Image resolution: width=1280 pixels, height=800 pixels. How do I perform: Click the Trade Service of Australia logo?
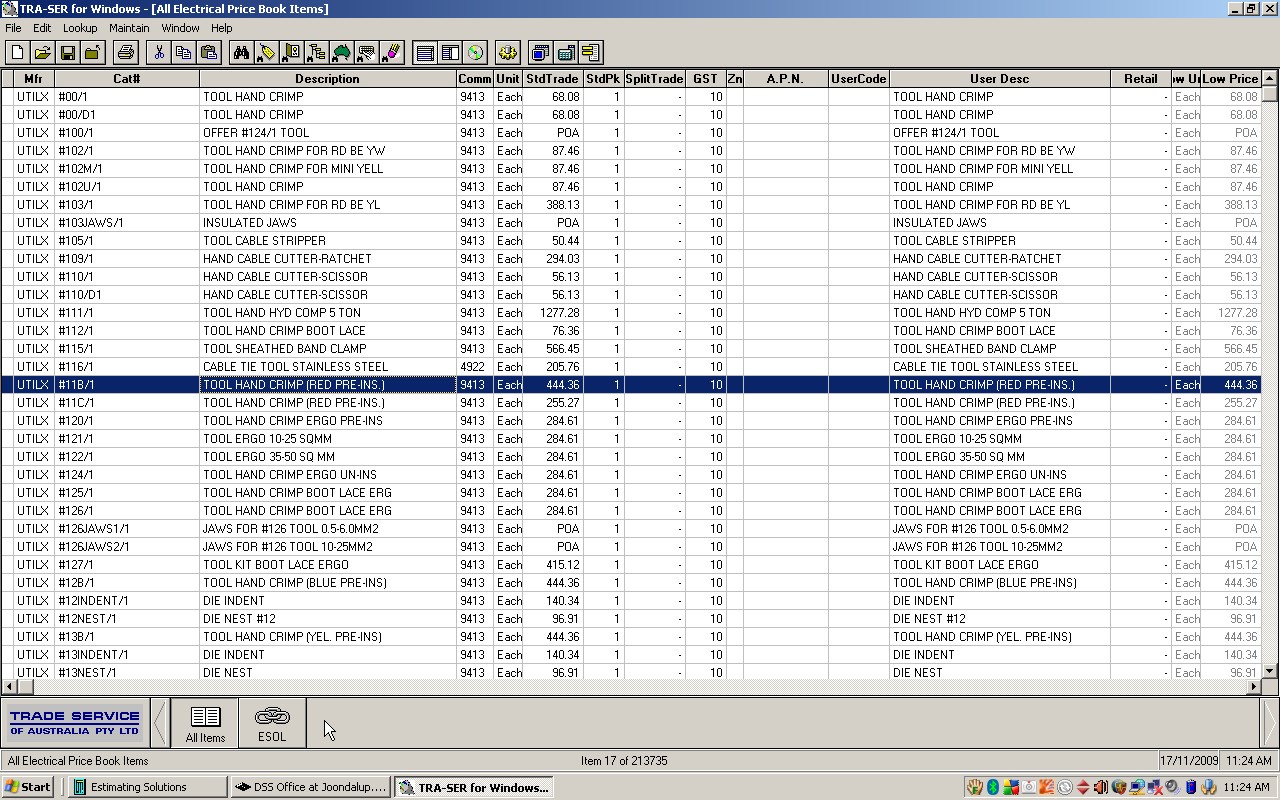point(75,722)
